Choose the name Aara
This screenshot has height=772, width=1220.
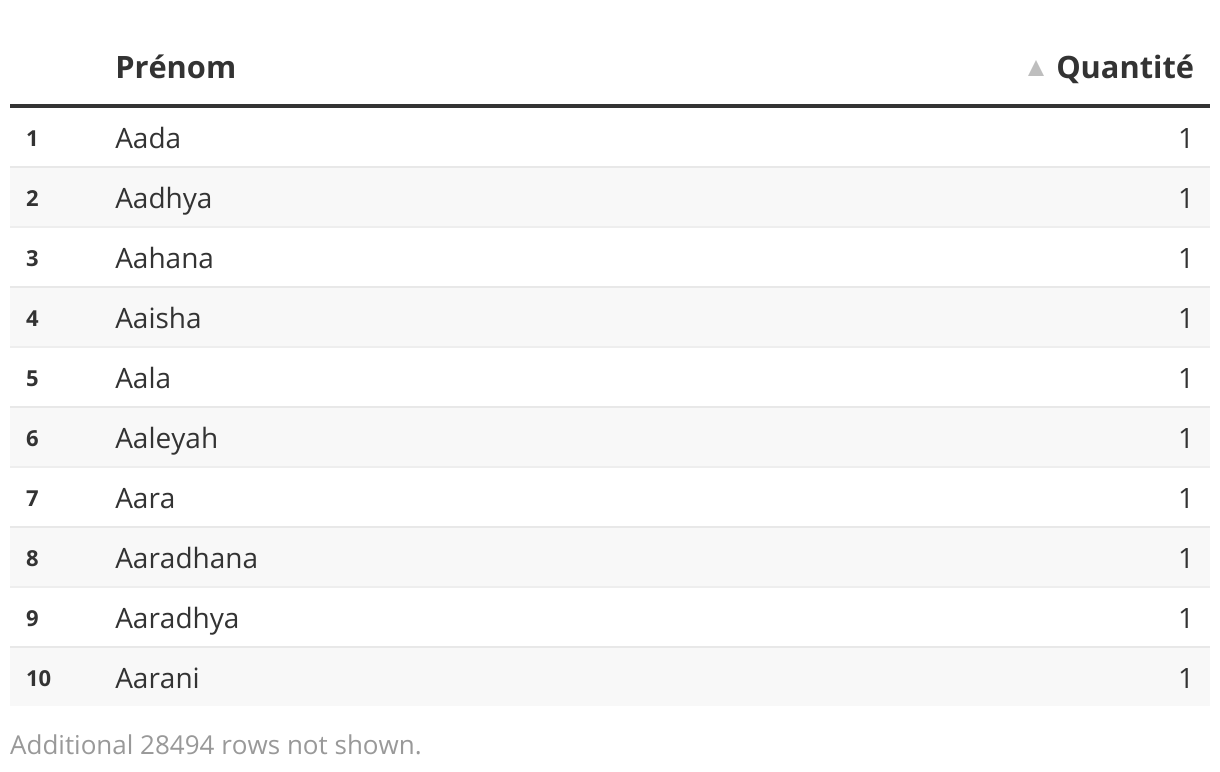tap(145, 498)
